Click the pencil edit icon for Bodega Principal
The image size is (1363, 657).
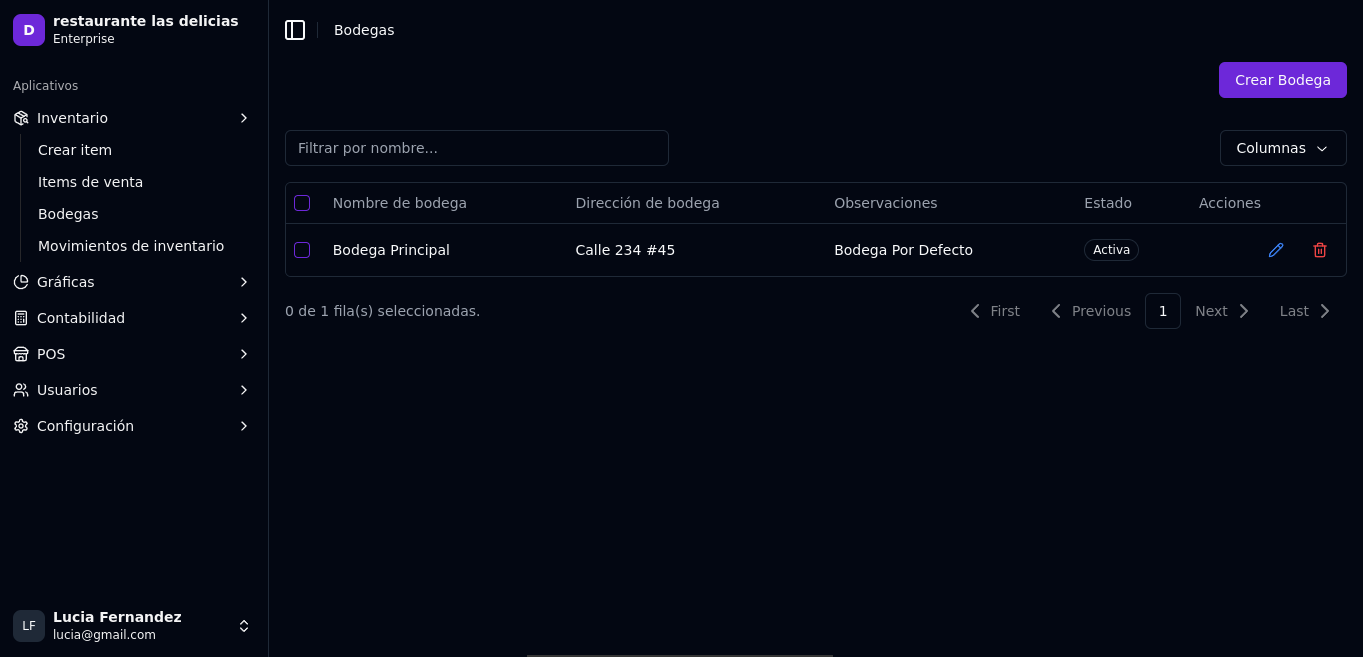tap(1275, 250)
